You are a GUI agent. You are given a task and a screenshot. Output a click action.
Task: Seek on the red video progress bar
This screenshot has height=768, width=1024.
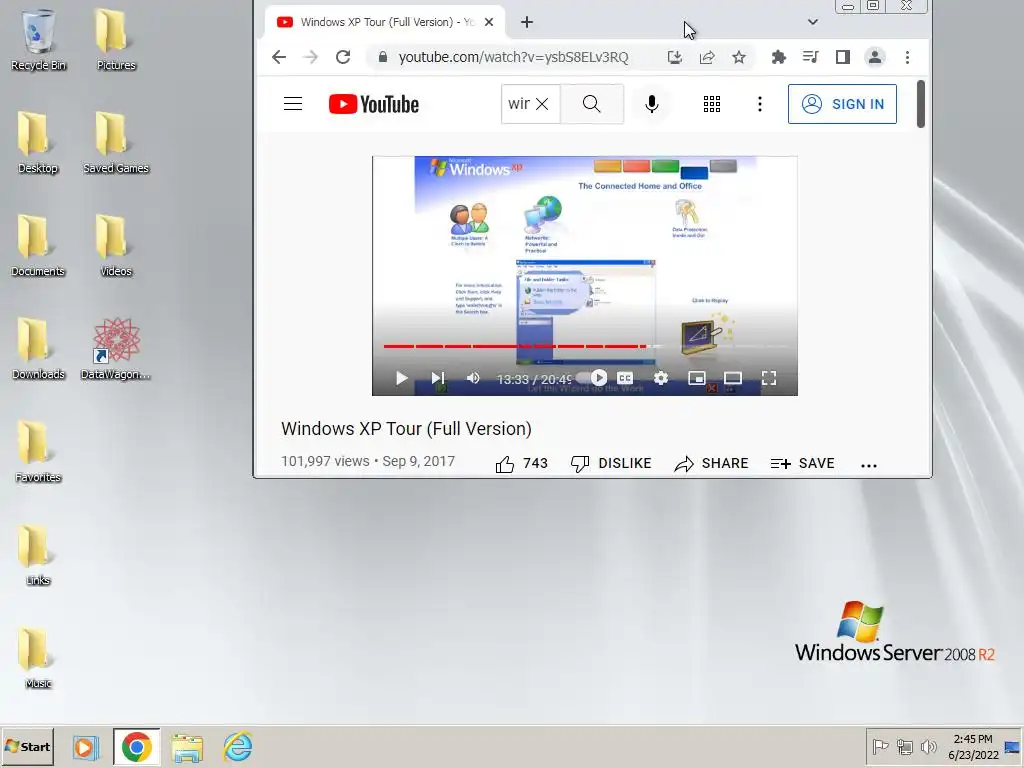pyautogui.click(x=585, y=346)
